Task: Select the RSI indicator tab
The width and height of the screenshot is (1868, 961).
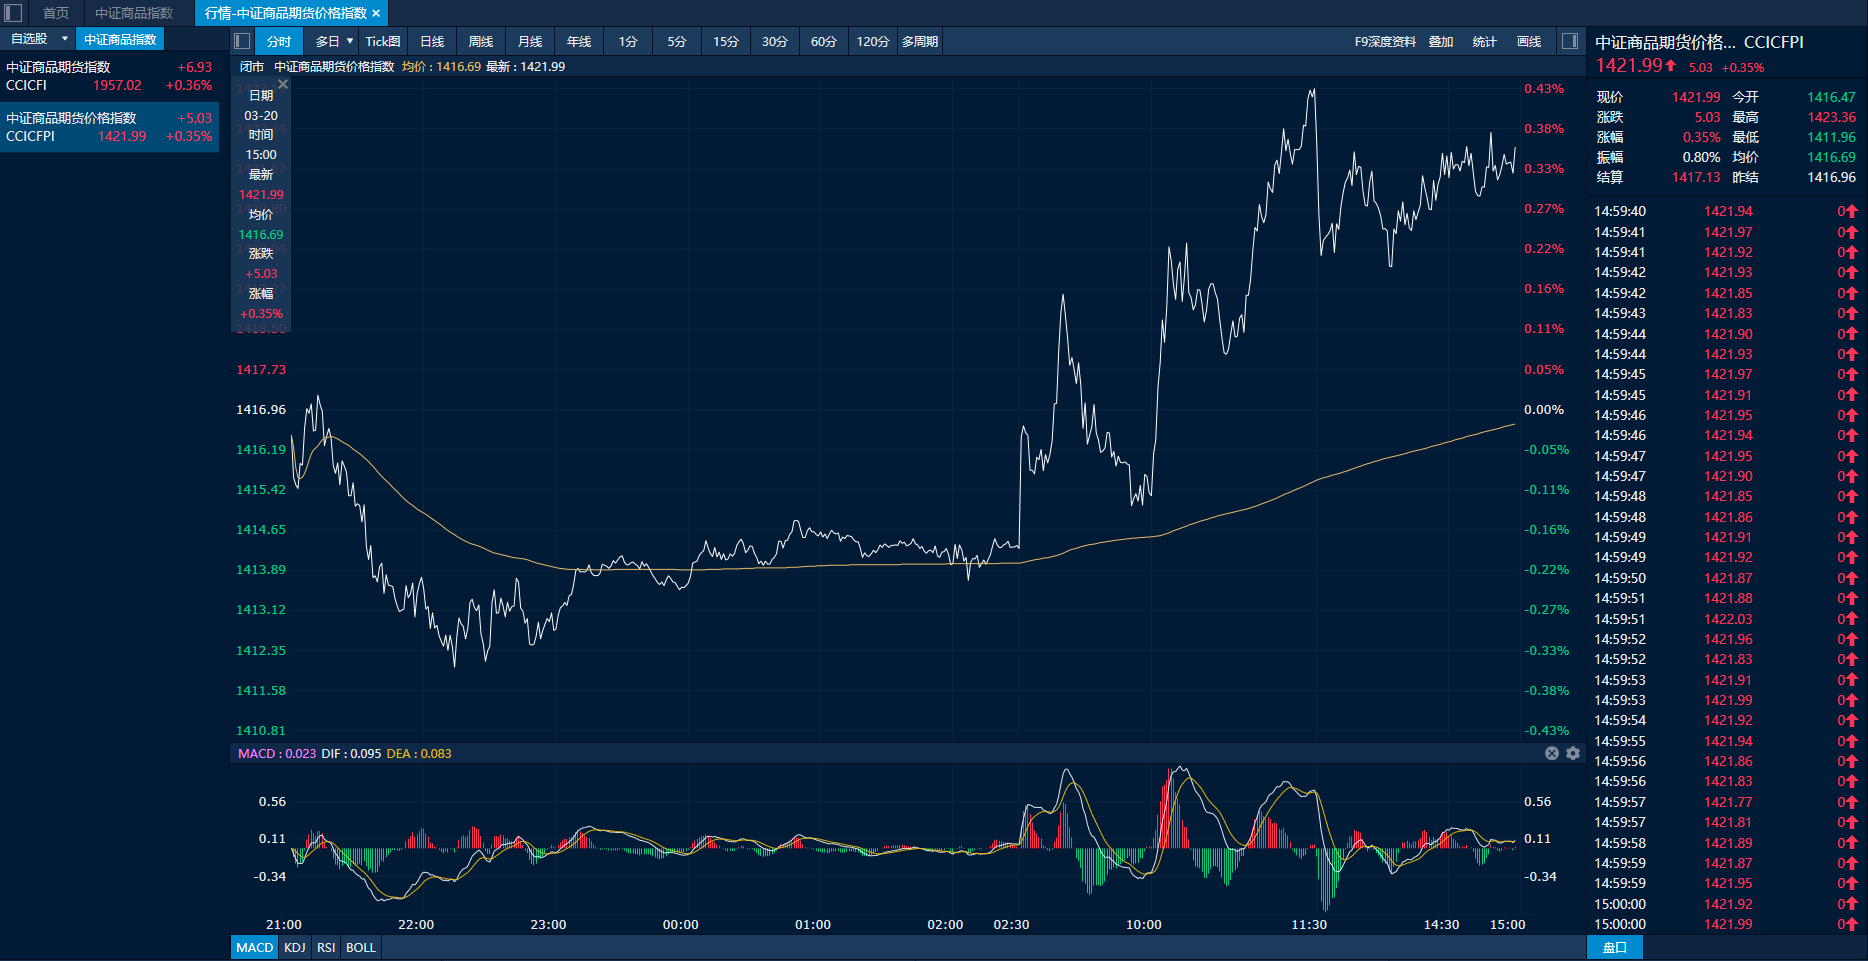Action: (x=326, y=947)
